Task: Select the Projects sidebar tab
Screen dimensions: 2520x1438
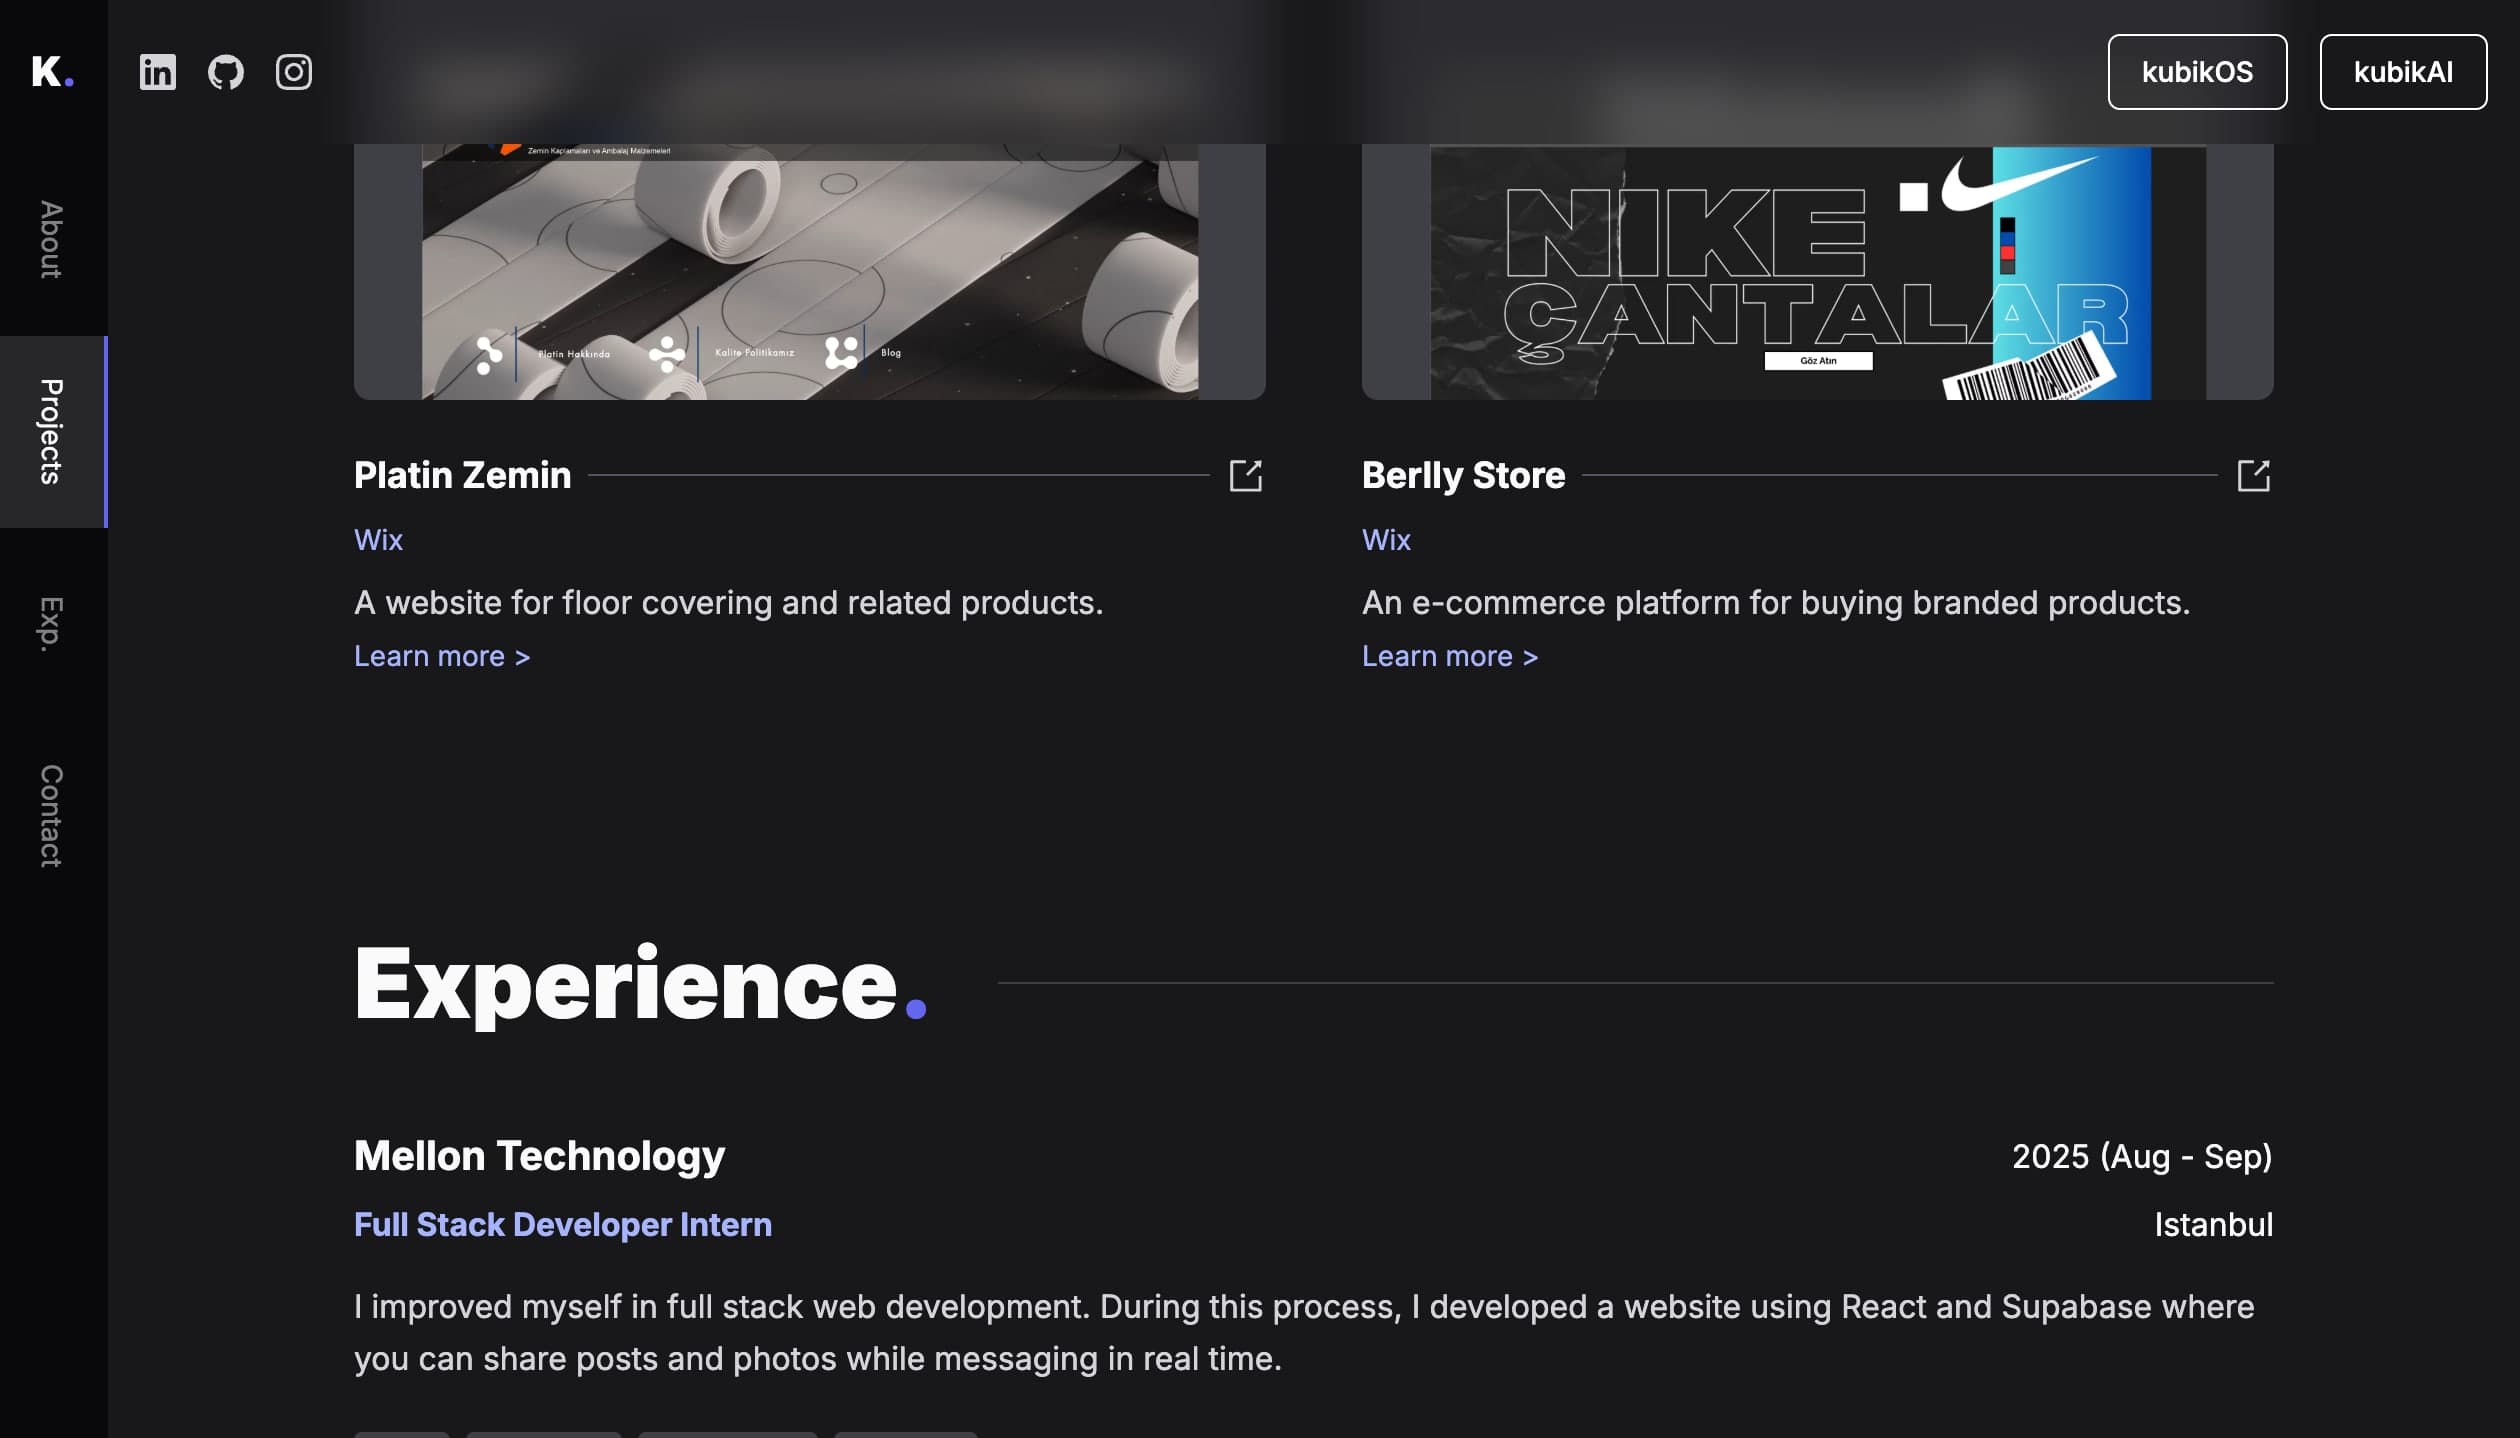Action: pos(52,432)
